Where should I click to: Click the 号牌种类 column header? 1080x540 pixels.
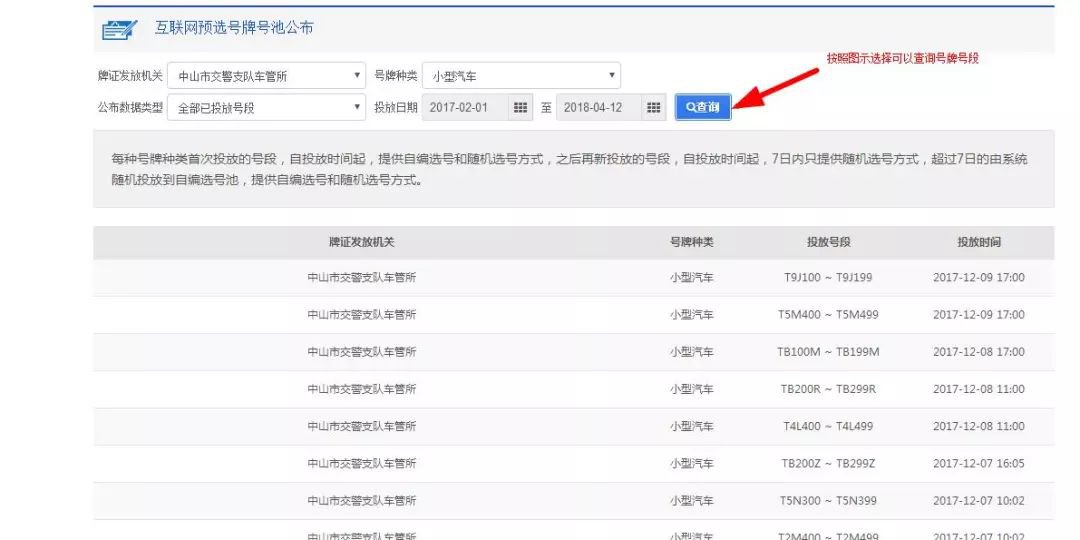click(691, 242)
